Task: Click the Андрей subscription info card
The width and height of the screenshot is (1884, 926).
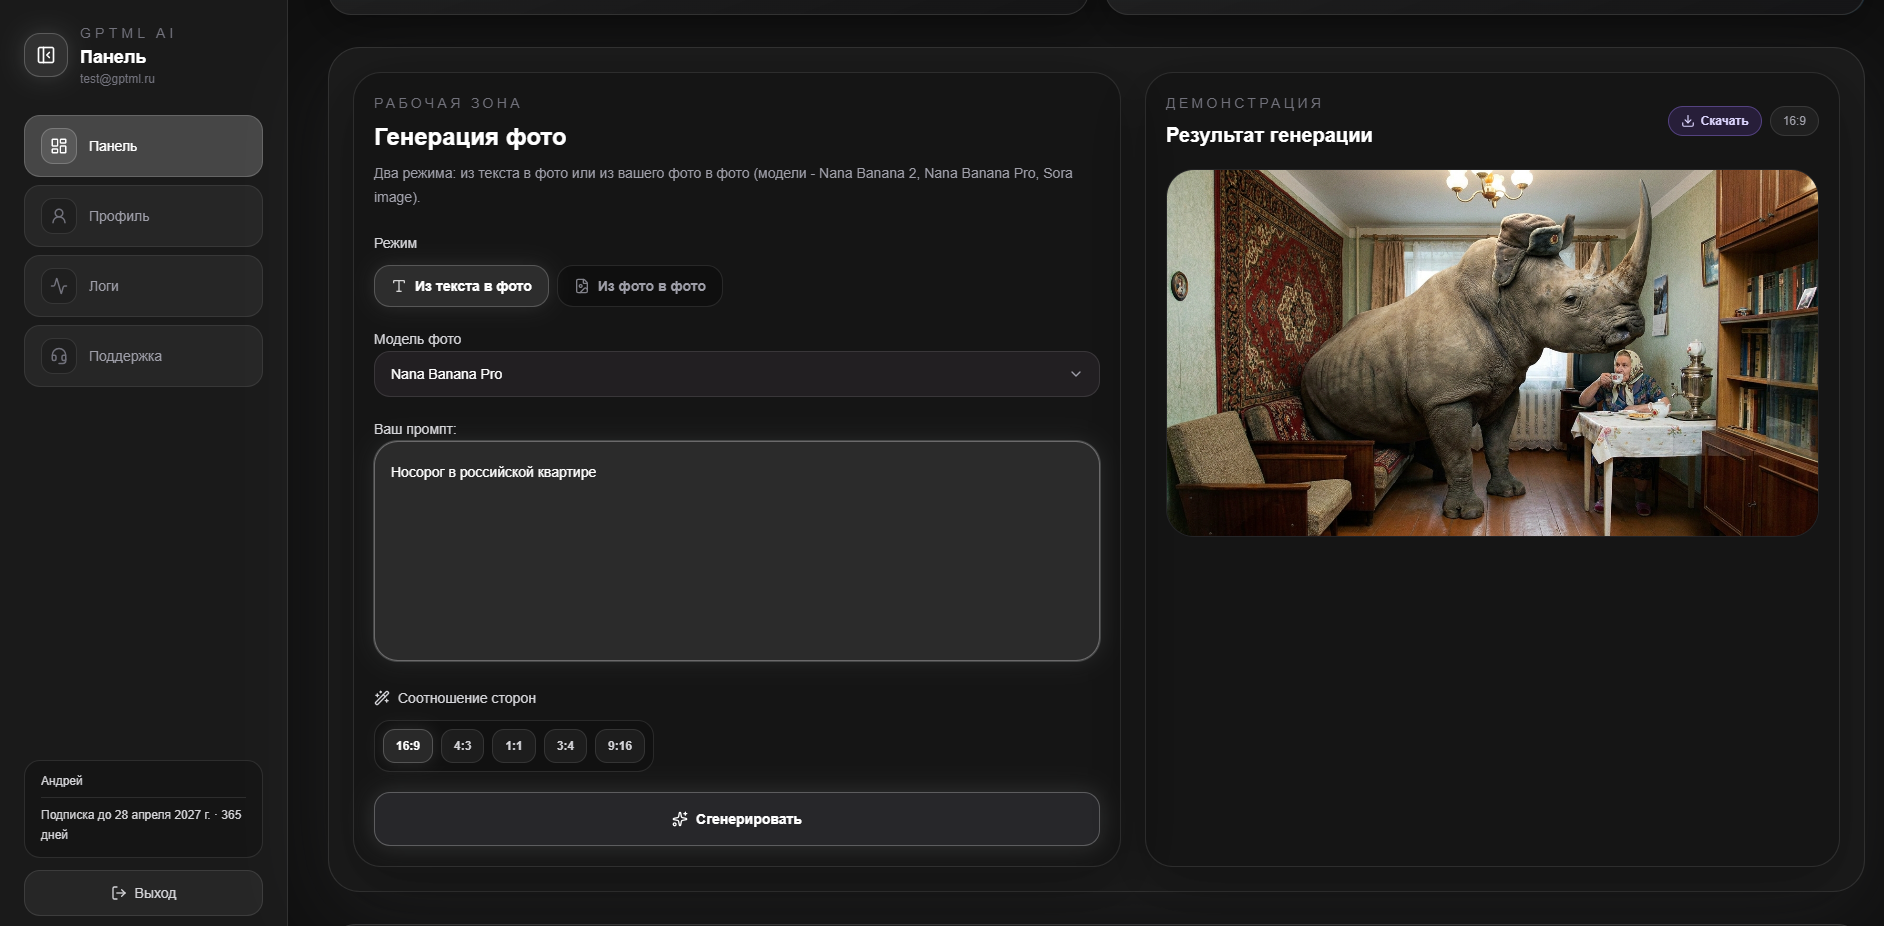Action: [x=144, y=809]
